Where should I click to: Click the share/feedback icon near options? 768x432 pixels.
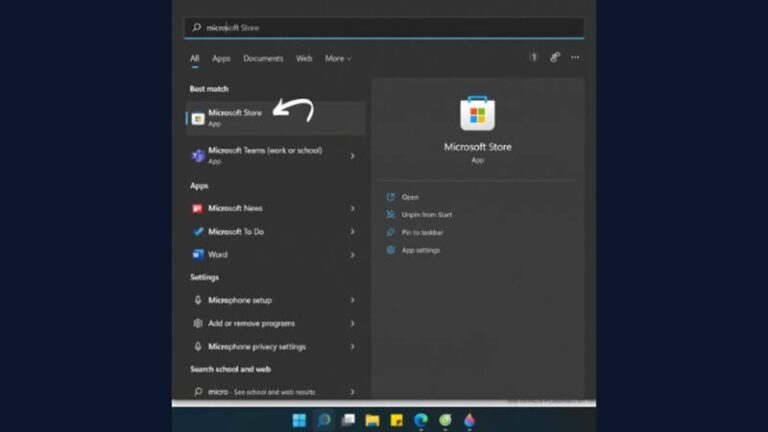point(554,57)
